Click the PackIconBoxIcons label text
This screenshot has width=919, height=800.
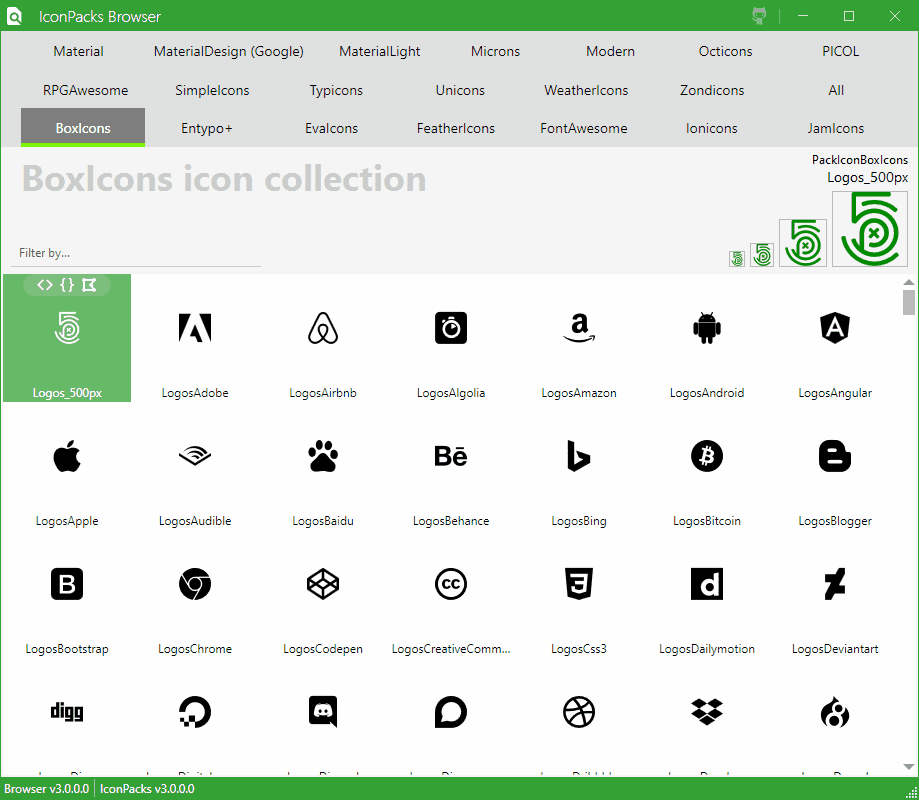pos(859,159)
